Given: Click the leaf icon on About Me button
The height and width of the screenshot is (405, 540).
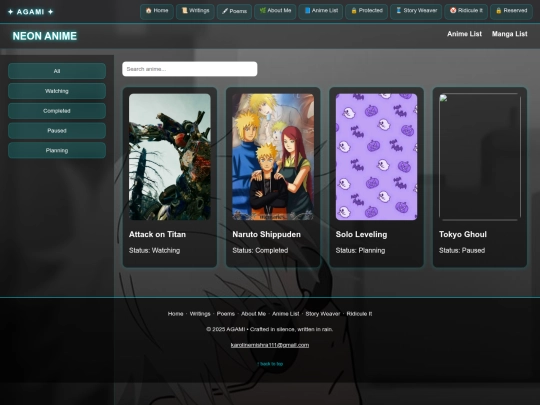Looking at the screenshot, I should coord(263,11).
